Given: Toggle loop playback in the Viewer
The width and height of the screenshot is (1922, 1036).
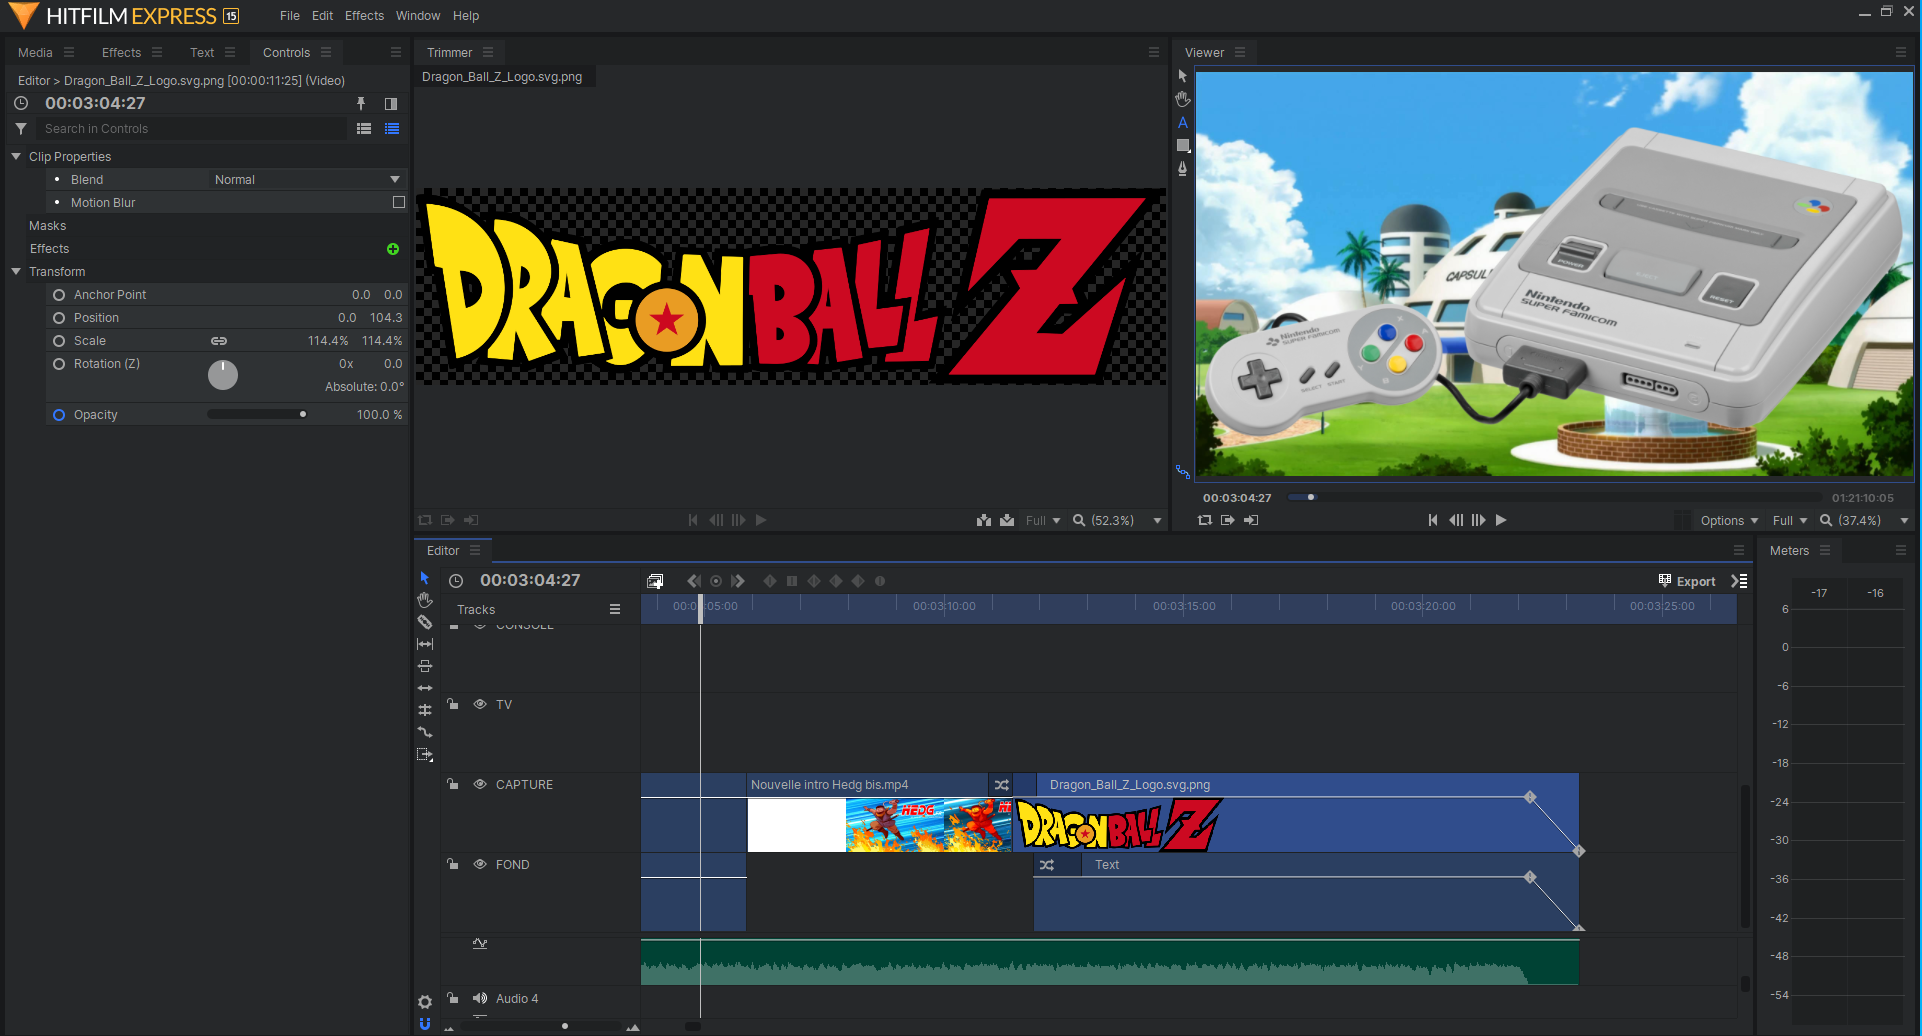Looking at the screenshot, I should (1205, 520).
